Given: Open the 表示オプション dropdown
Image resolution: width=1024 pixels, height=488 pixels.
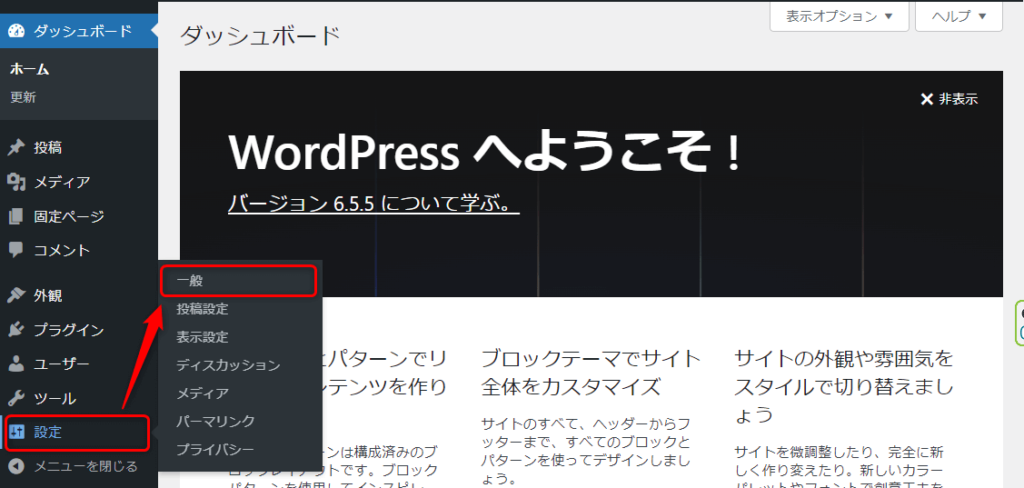Looking at the screenshot, I should click(839, 16).
